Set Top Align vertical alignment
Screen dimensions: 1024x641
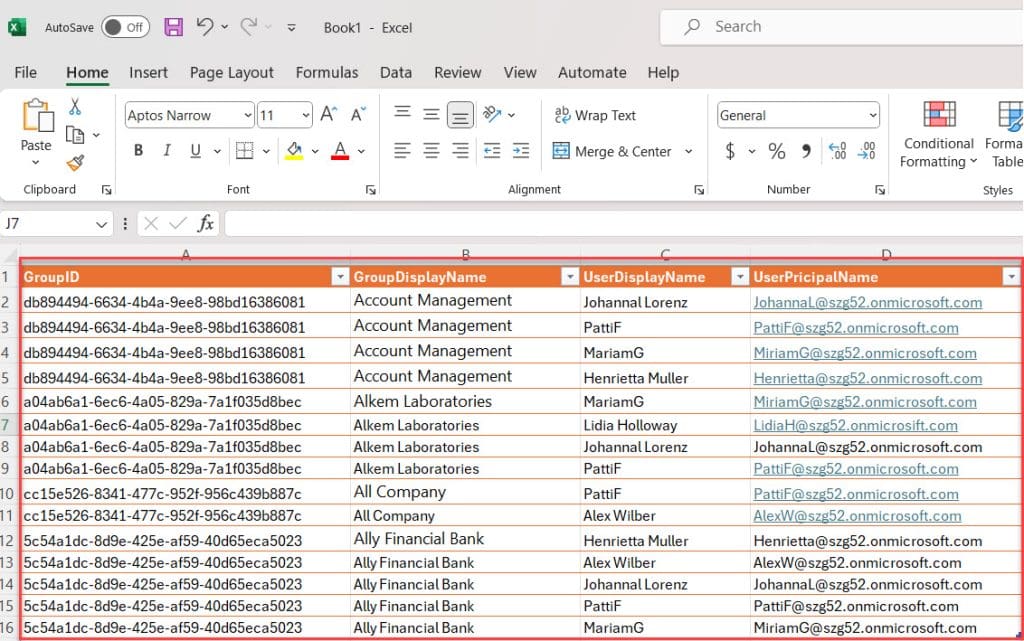pos(402,114)
